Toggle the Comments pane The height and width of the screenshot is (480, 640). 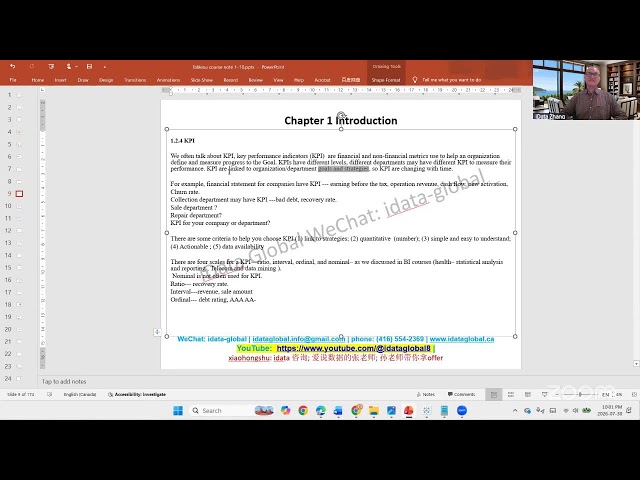click(462, 394)
